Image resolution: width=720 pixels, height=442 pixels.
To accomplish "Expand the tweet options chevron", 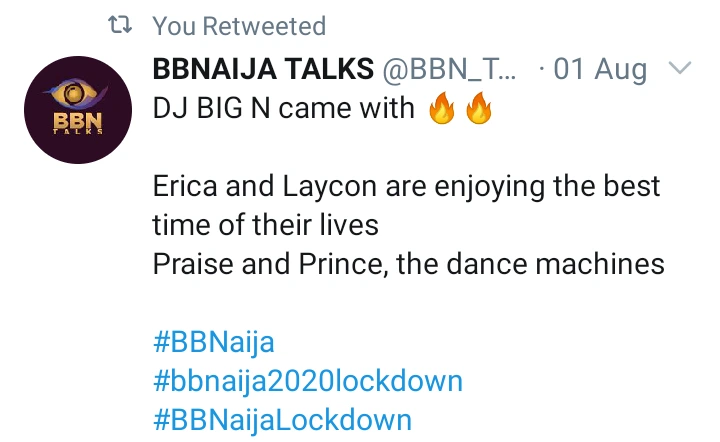I will pos(679,69).
